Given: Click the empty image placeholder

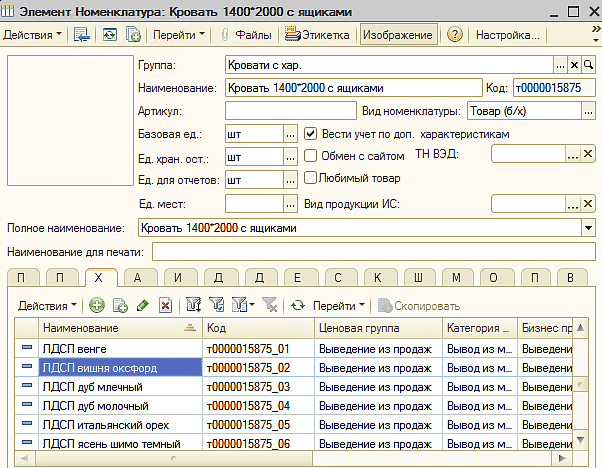Looking at the screenshot, I should coord(70,121).
